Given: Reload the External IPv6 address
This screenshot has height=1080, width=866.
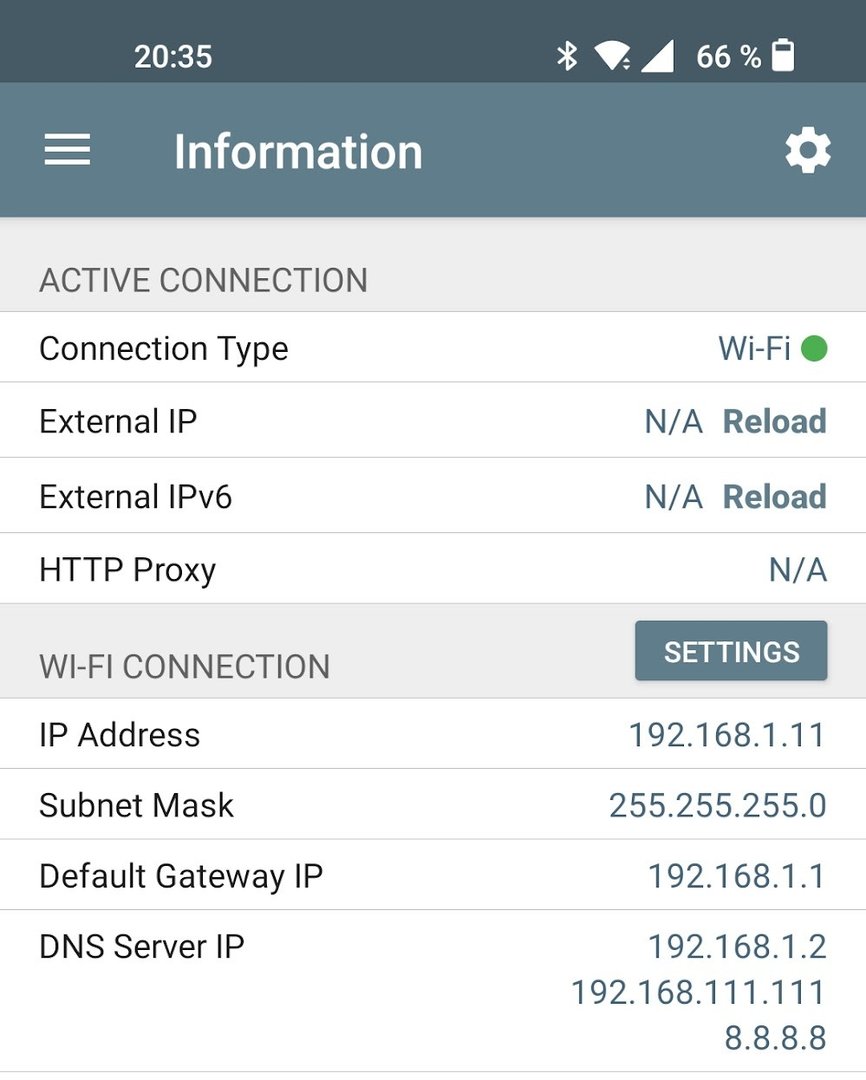Looking at the screenshot, I should tap(774, 497).
